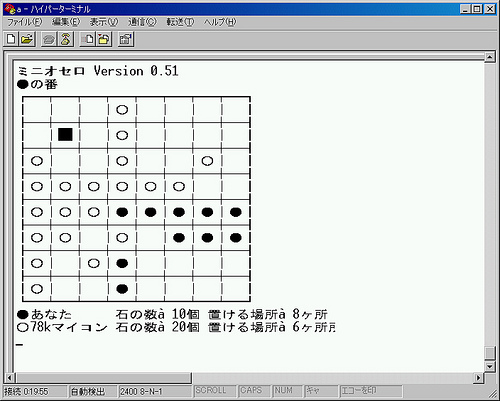Open the ヘルプ(H) menu
This screenshot has height=401, width=500.
(220, 22)
